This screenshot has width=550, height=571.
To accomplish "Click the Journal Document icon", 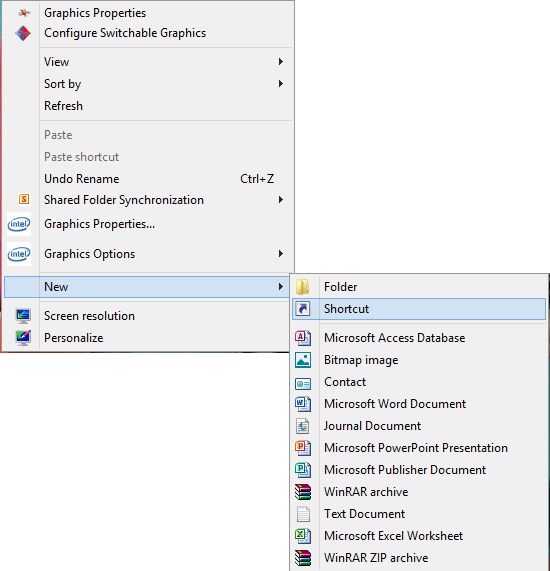I will coord(303,426).
